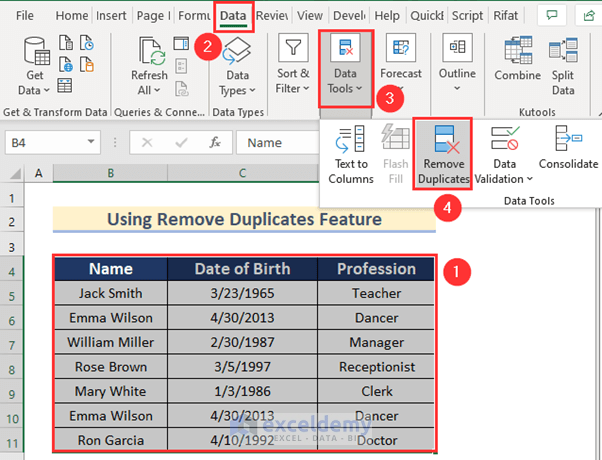The width and height of the screenshot is (602, 460).
Task: Click the Insert Function fx icon
Action: tap(215, 142)
